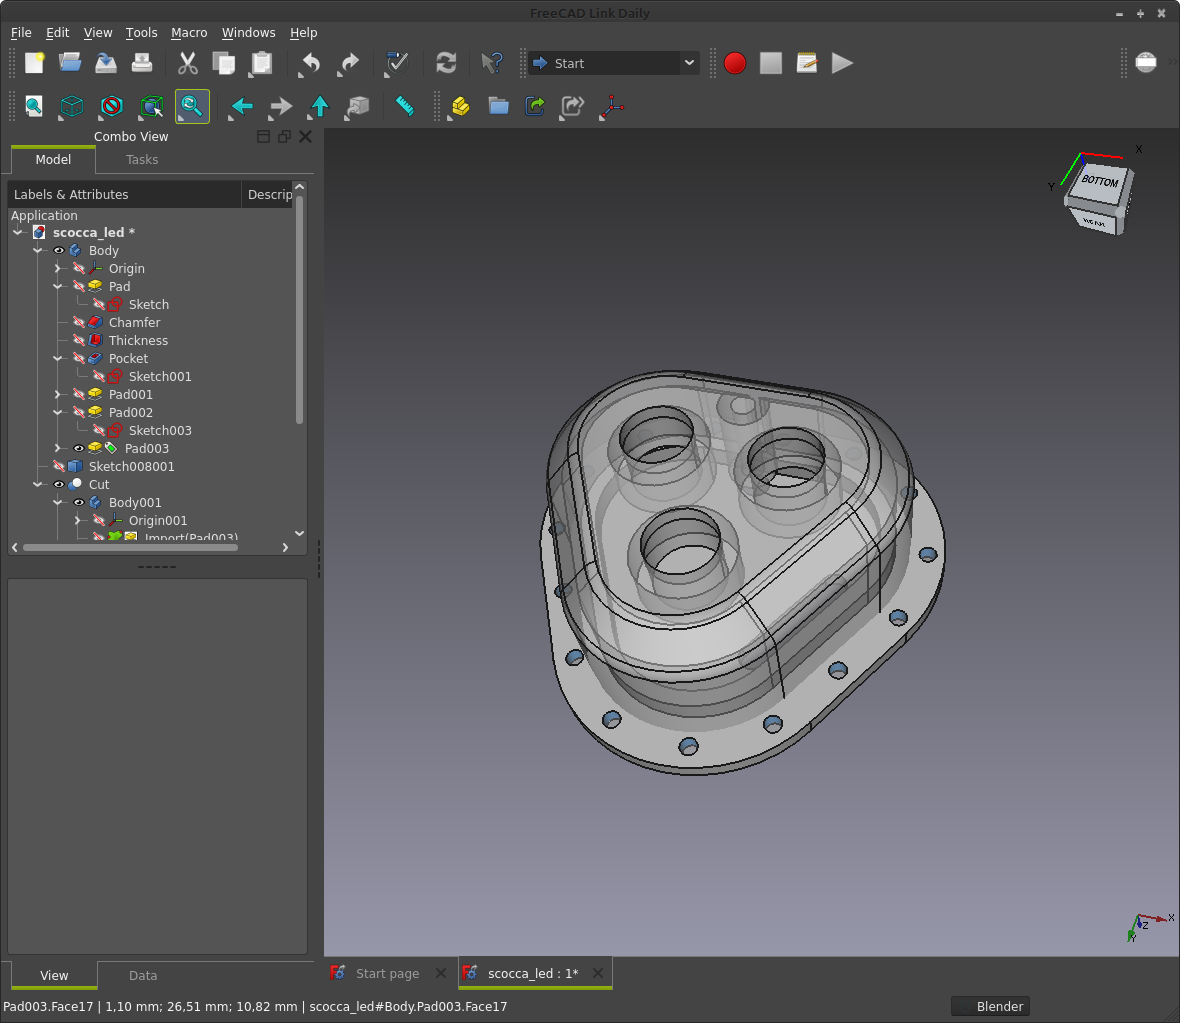Collapse the Body tree node
This screenshot has height=1023, width=1180.
(38, 251)
